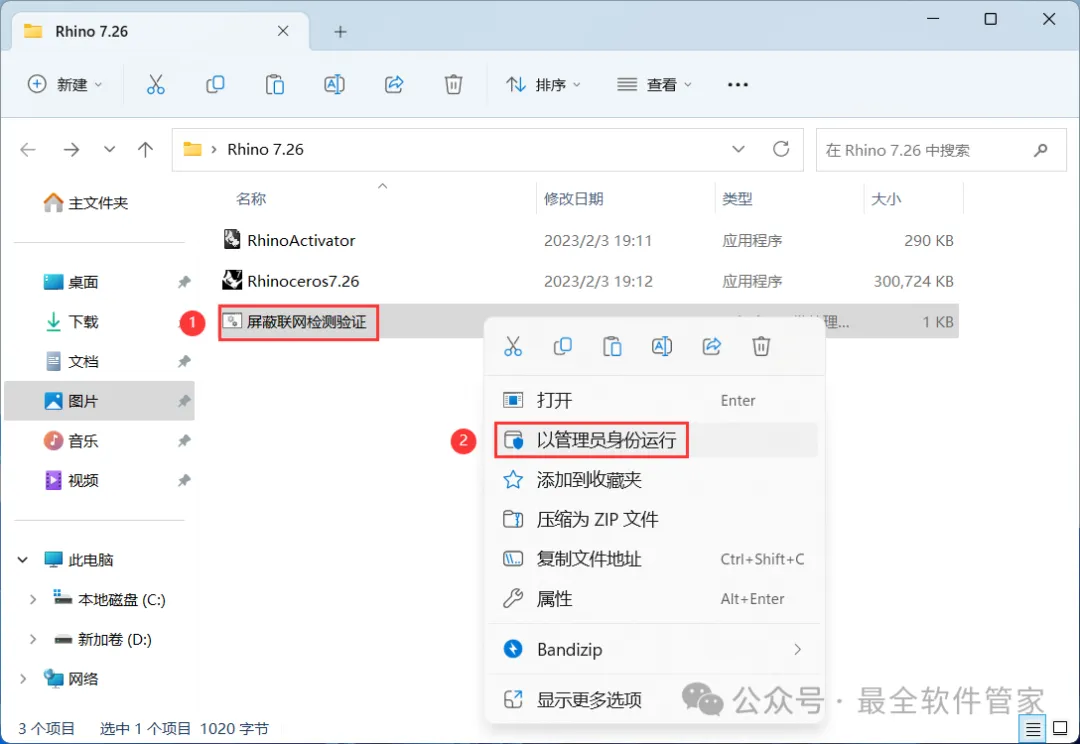
Task: Unpin 音乐 using its pin icon
Action: [x=184, y=441]
